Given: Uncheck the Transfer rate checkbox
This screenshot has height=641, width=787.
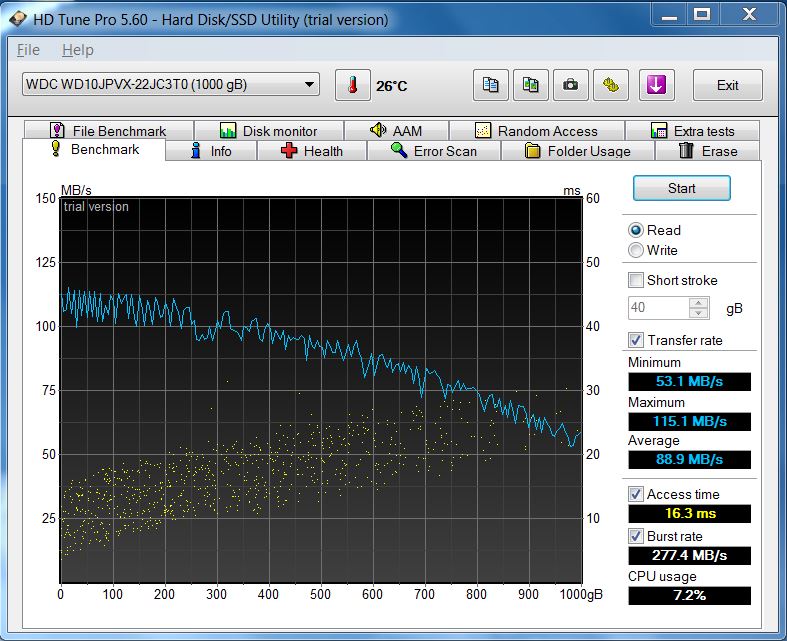Looking at the screenshot, I should point(636,340).
